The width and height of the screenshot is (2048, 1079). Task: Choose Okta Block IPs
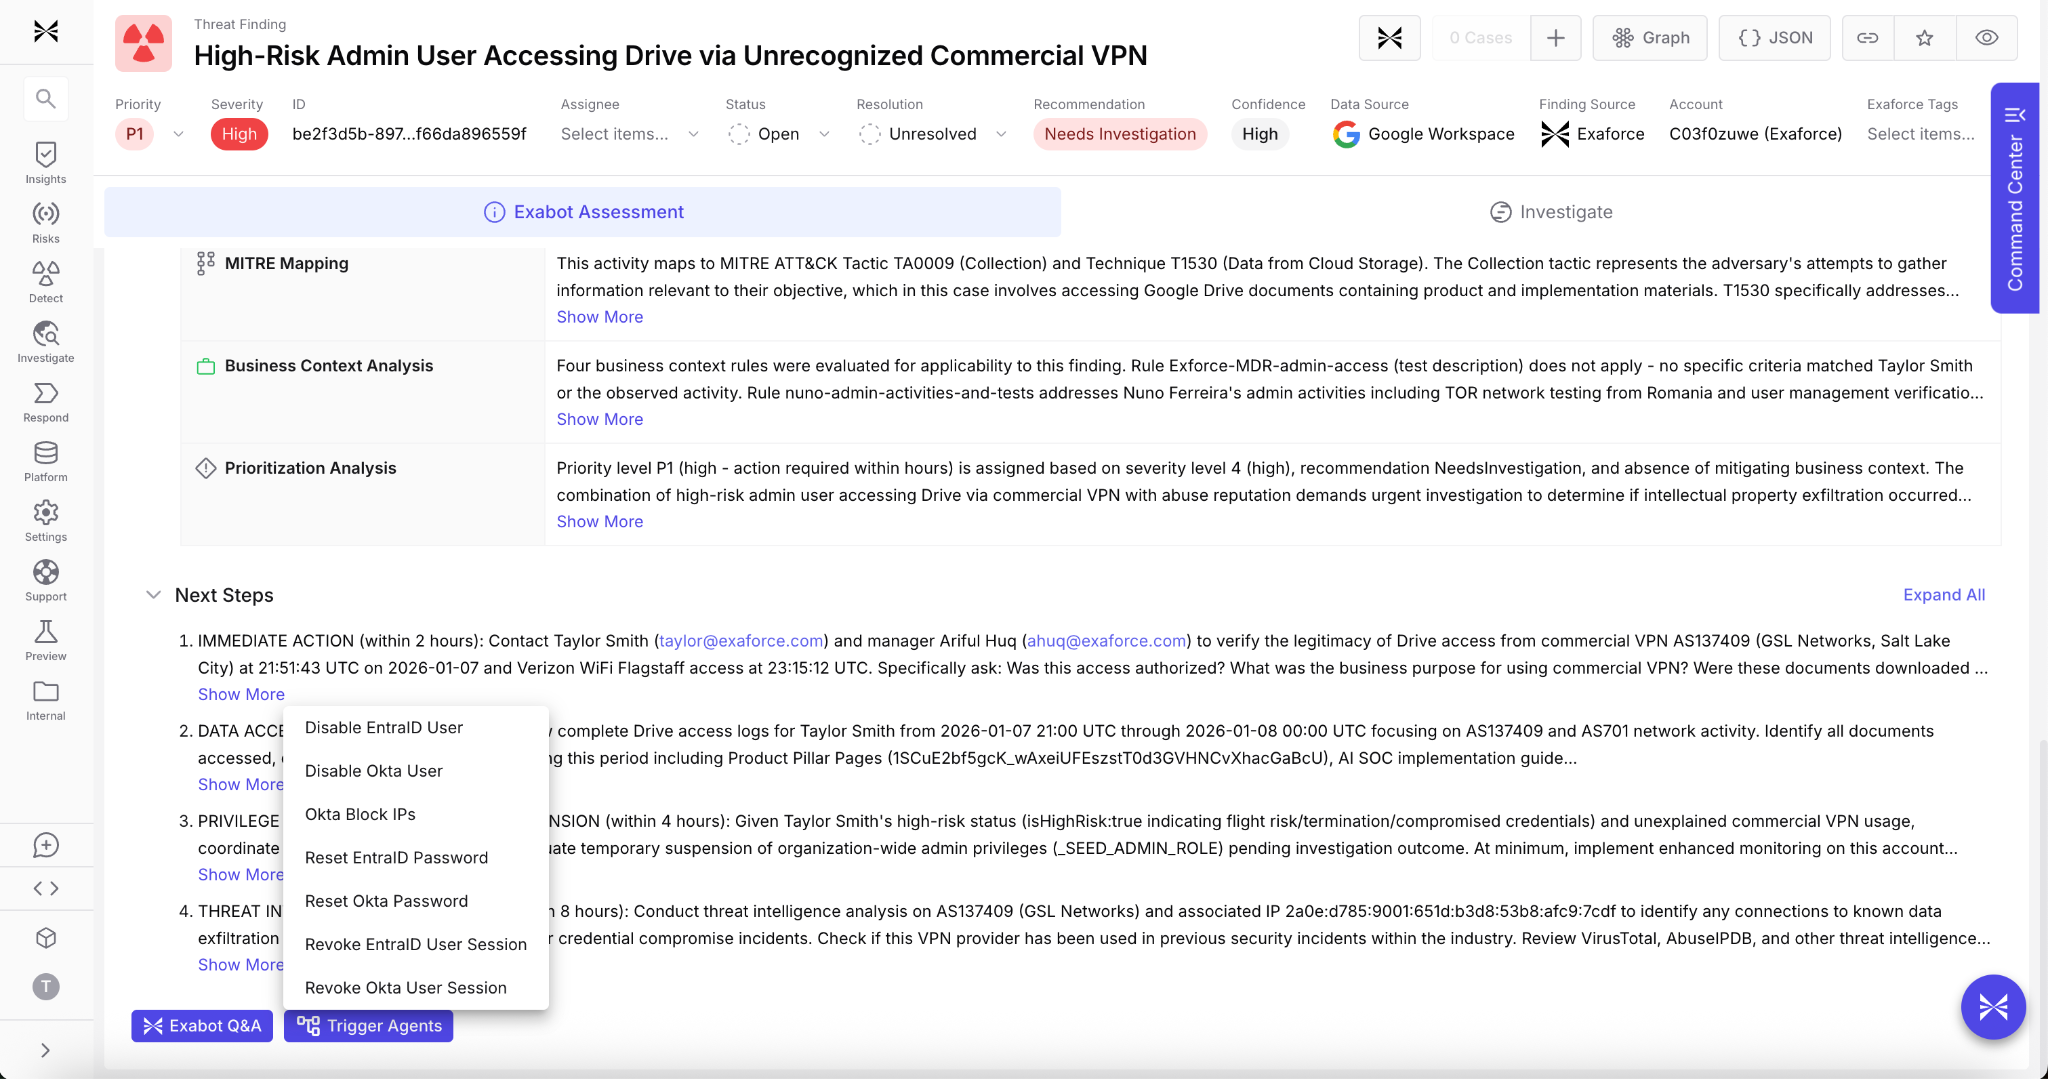[416, 814]
